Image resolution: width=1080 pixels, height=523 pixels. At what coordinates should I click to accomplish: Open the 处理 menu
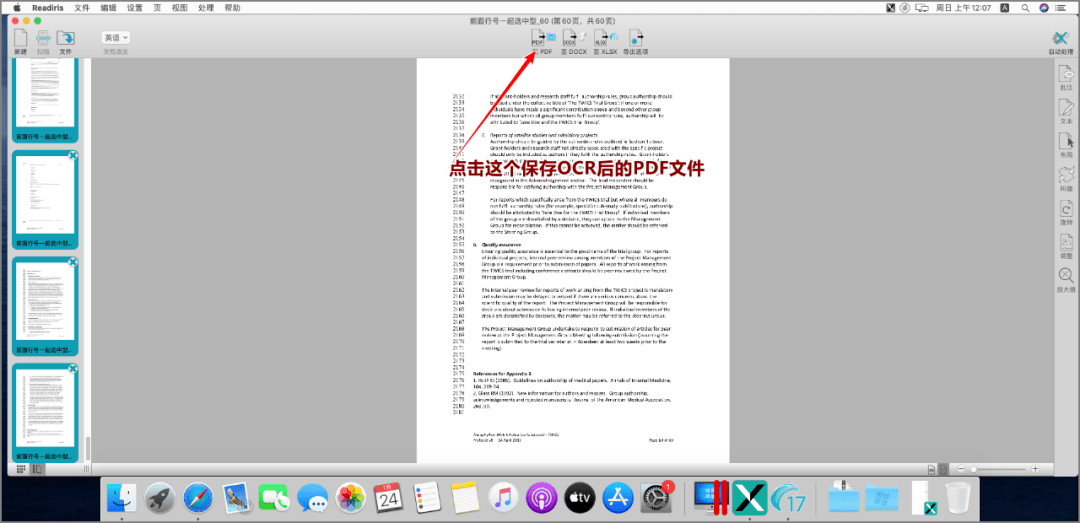click(x=206, y=8)
